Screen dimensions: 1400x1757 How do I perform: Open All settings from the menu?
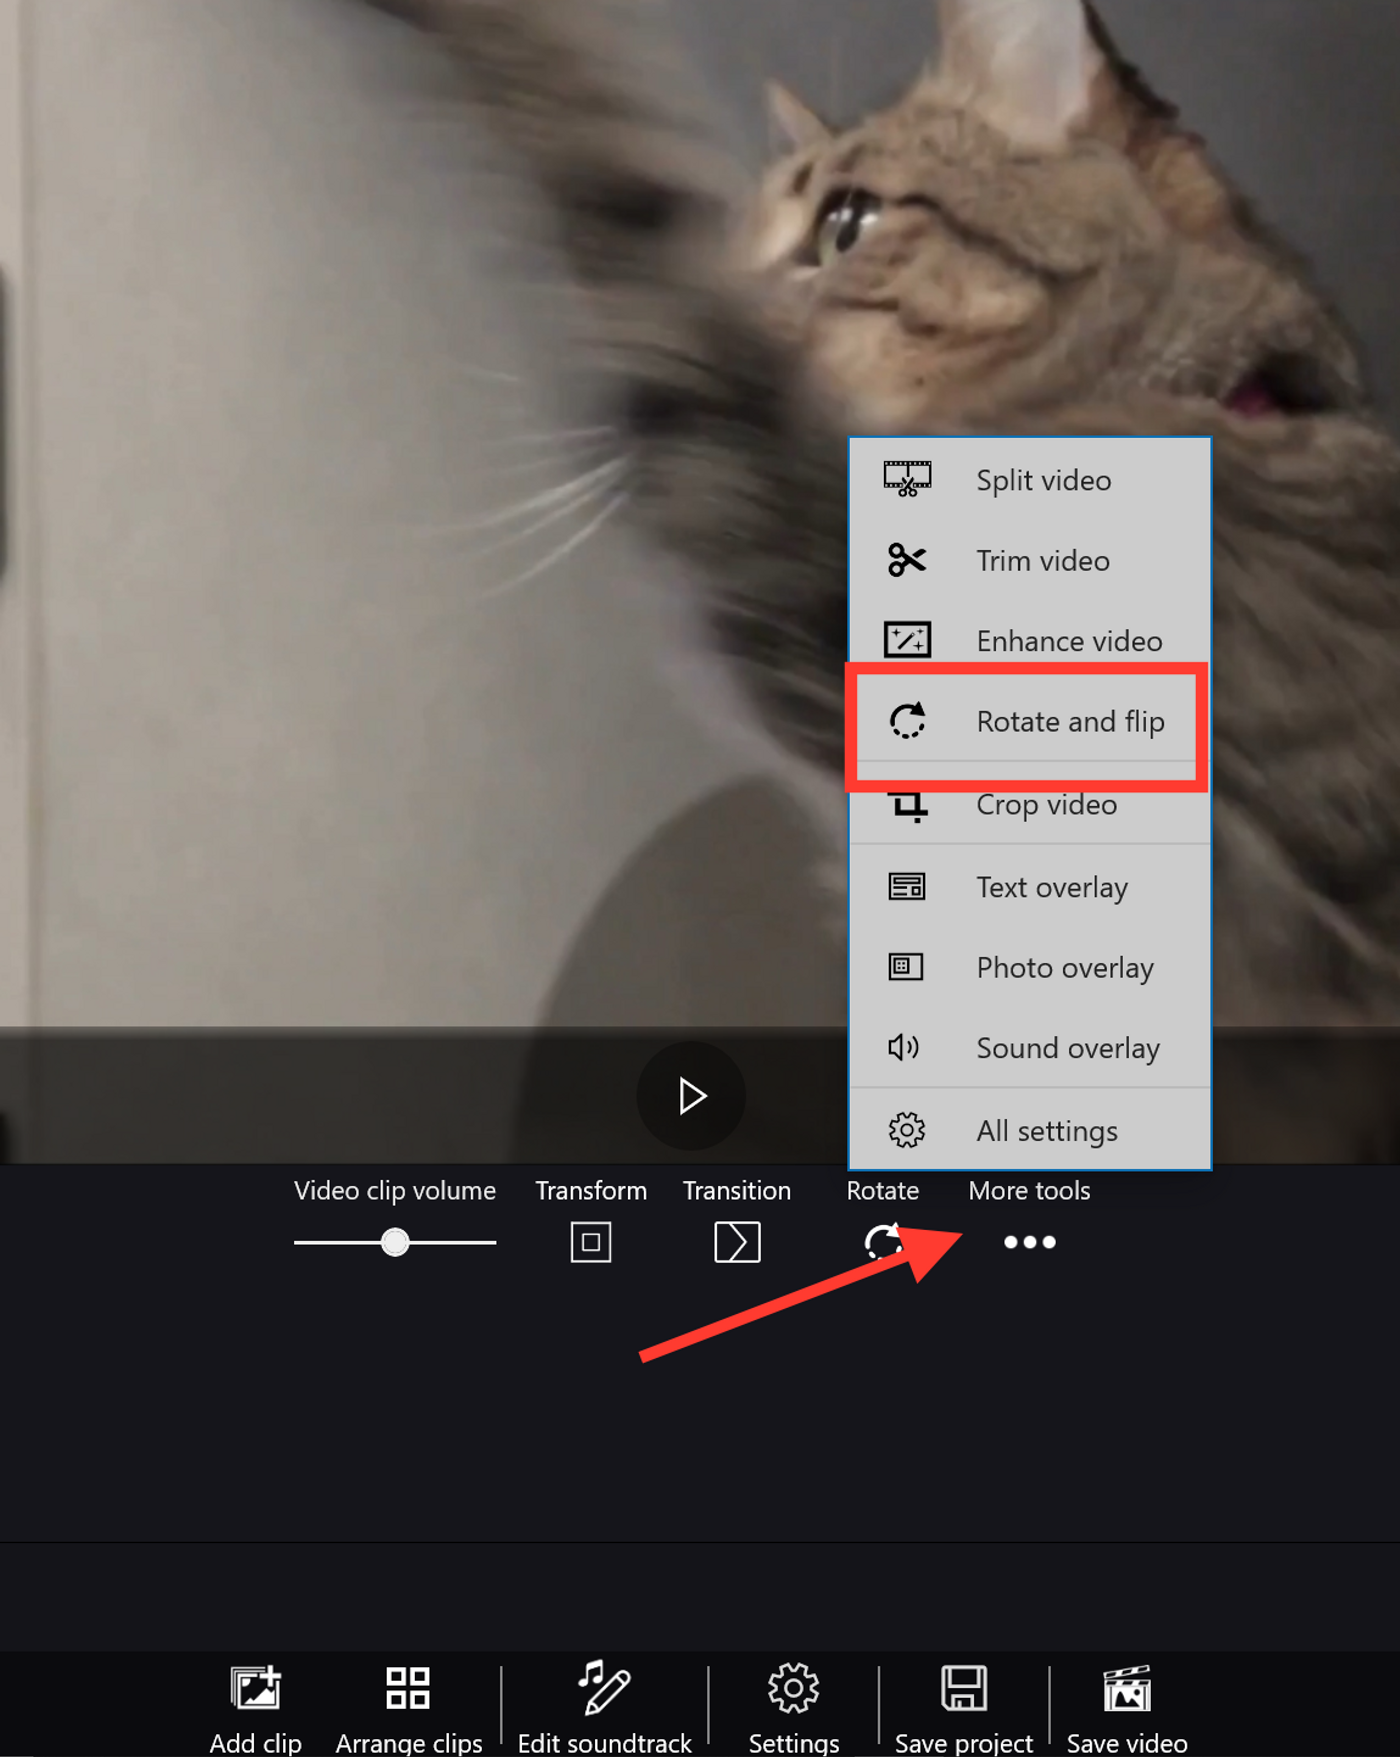[1030, 1131]
